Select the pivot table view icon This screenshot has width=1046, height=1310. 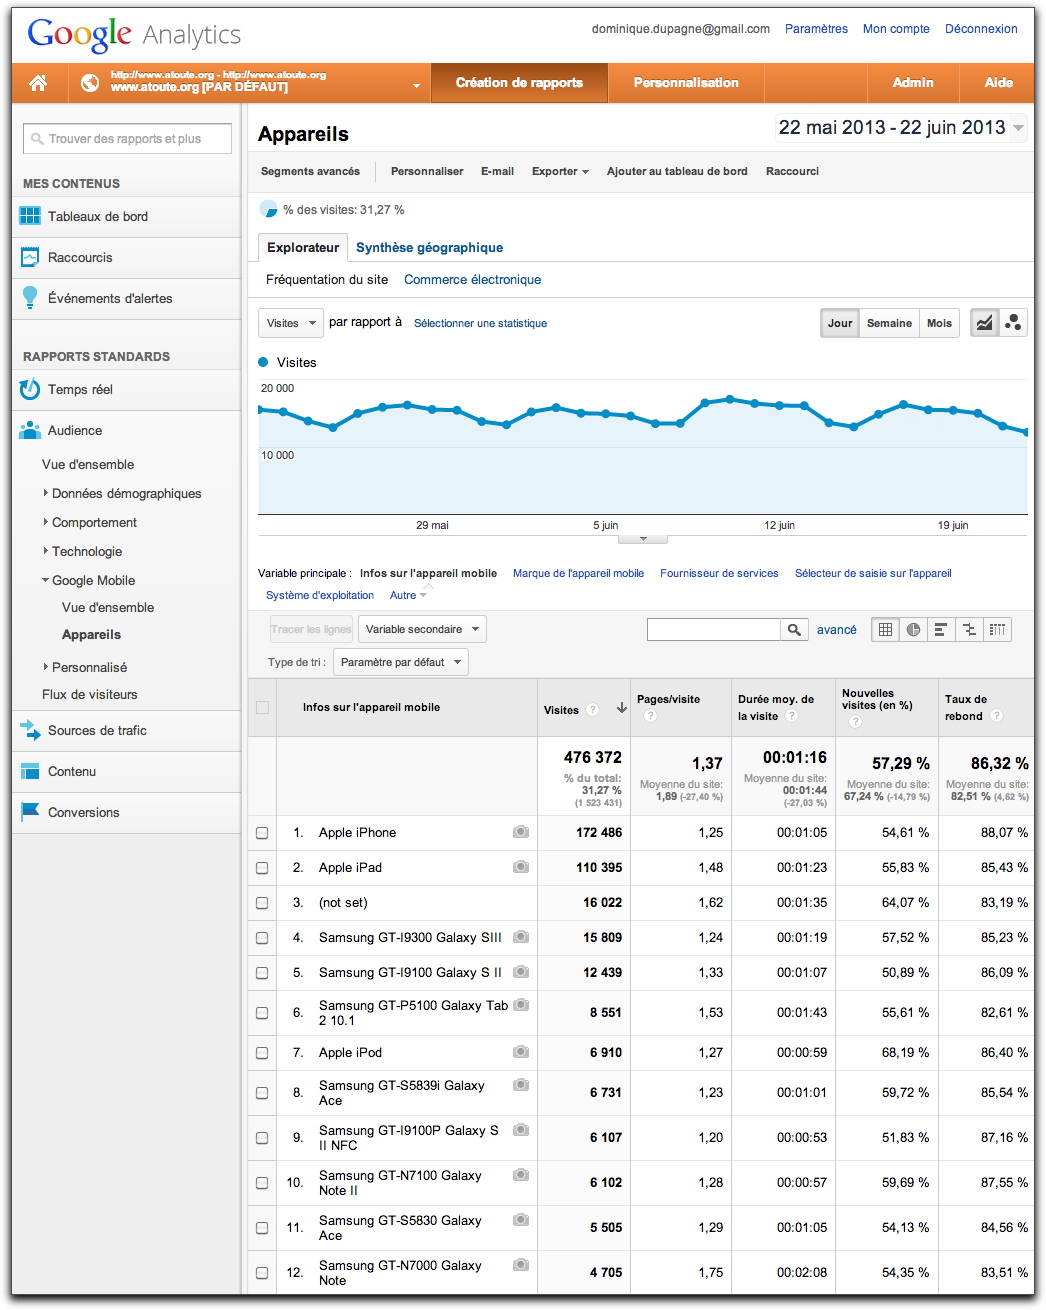(x=997, y=629)
